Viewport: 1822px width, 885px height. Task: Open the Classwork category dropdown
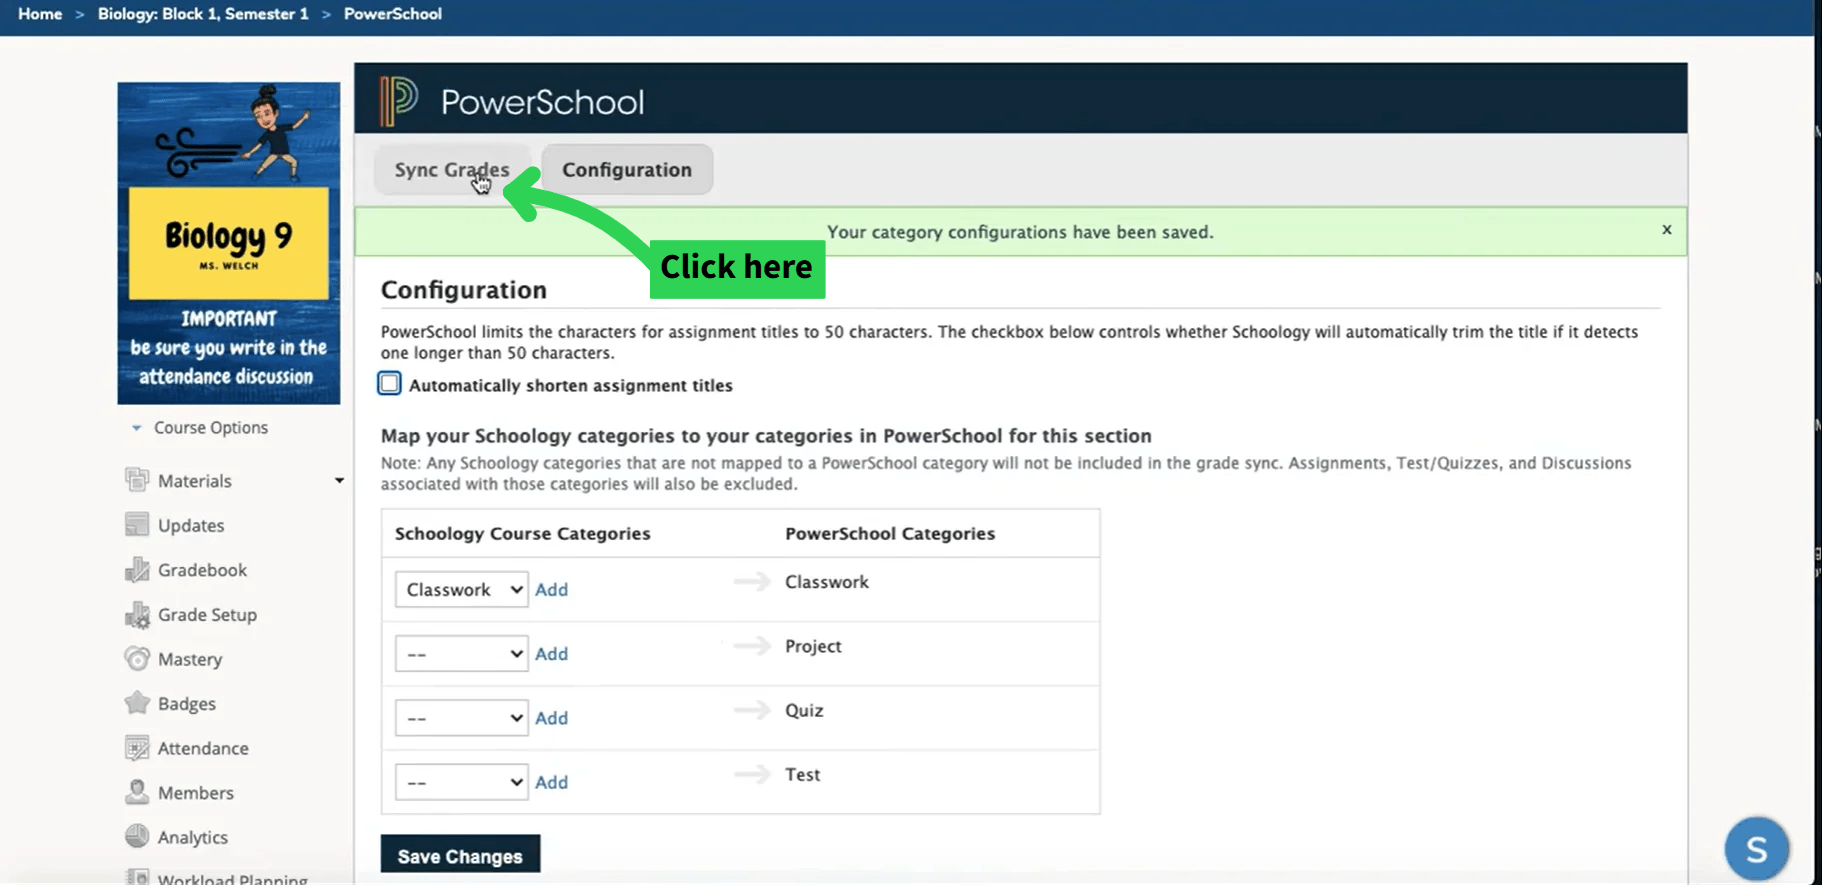(x=461, y=589)
